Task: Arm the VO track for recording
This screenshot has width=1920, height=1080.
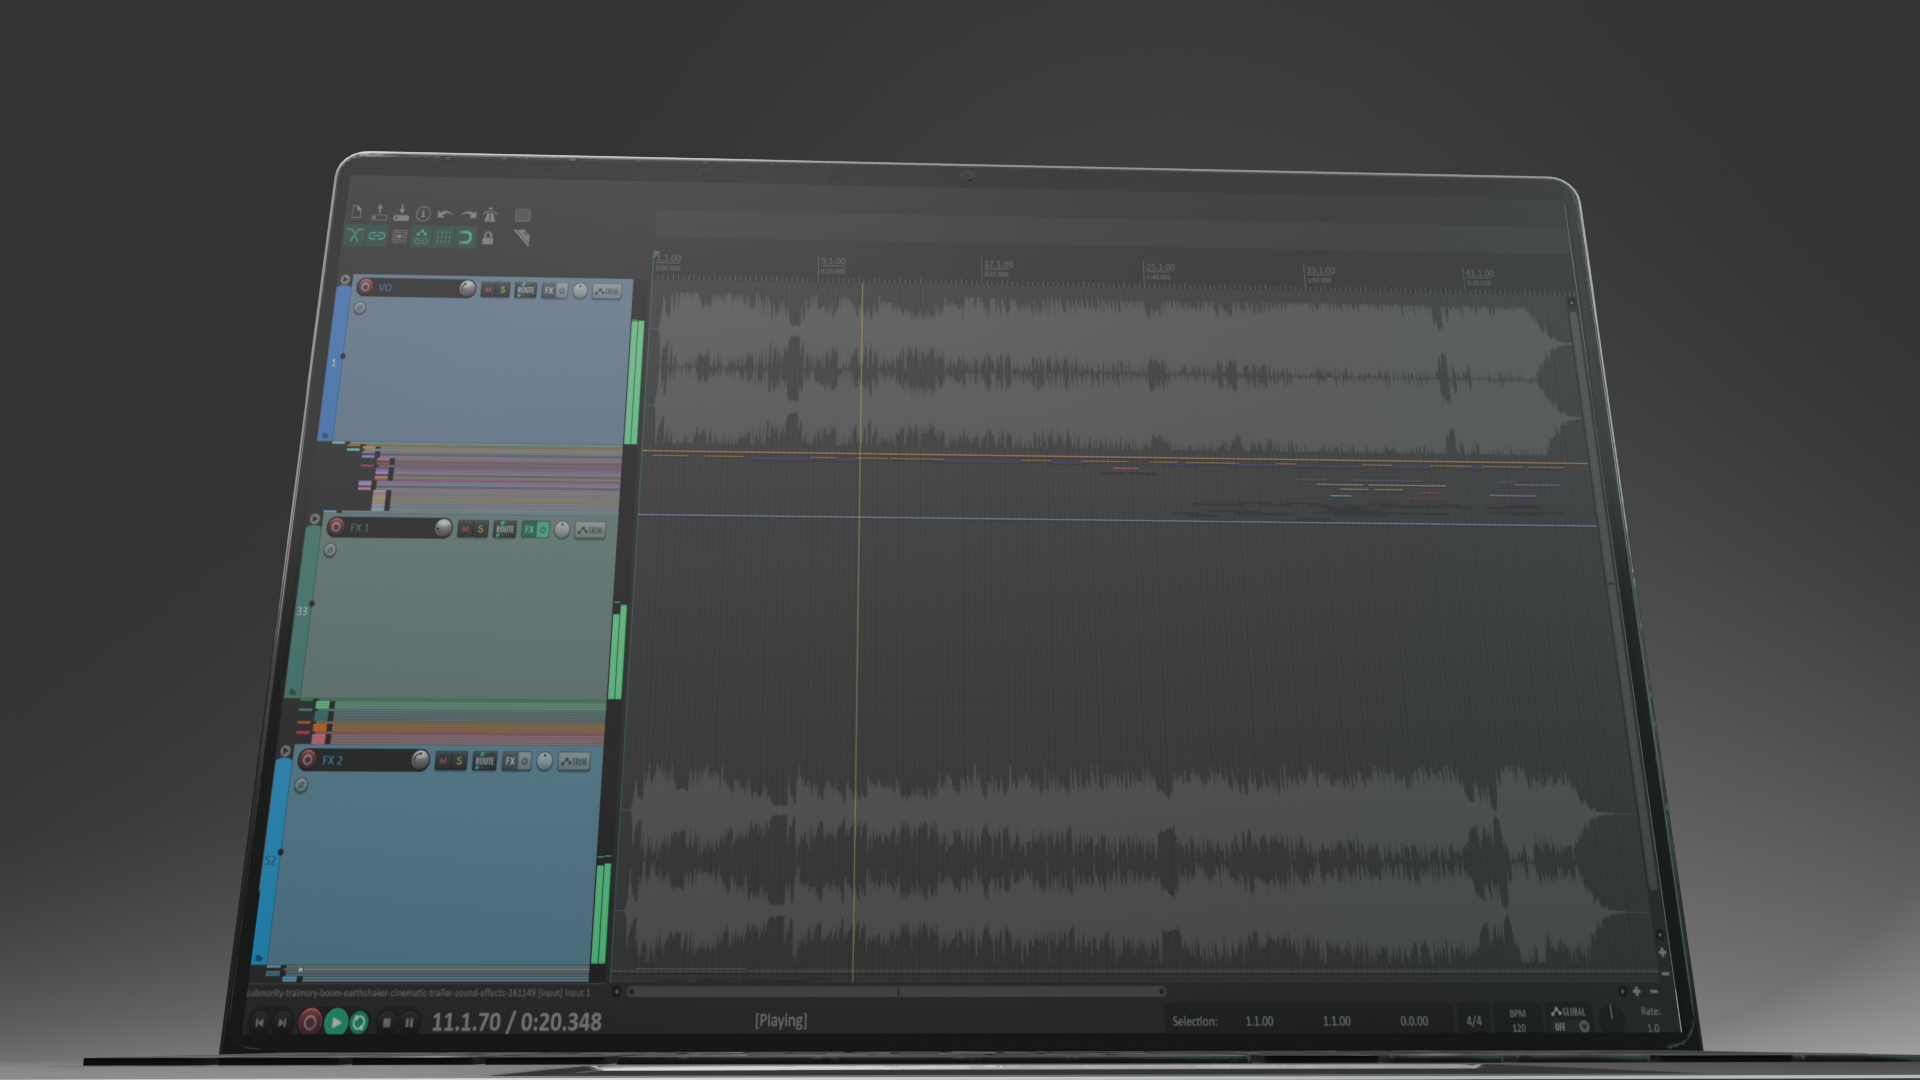Action: pyautogui.click(x=365, y=287)
